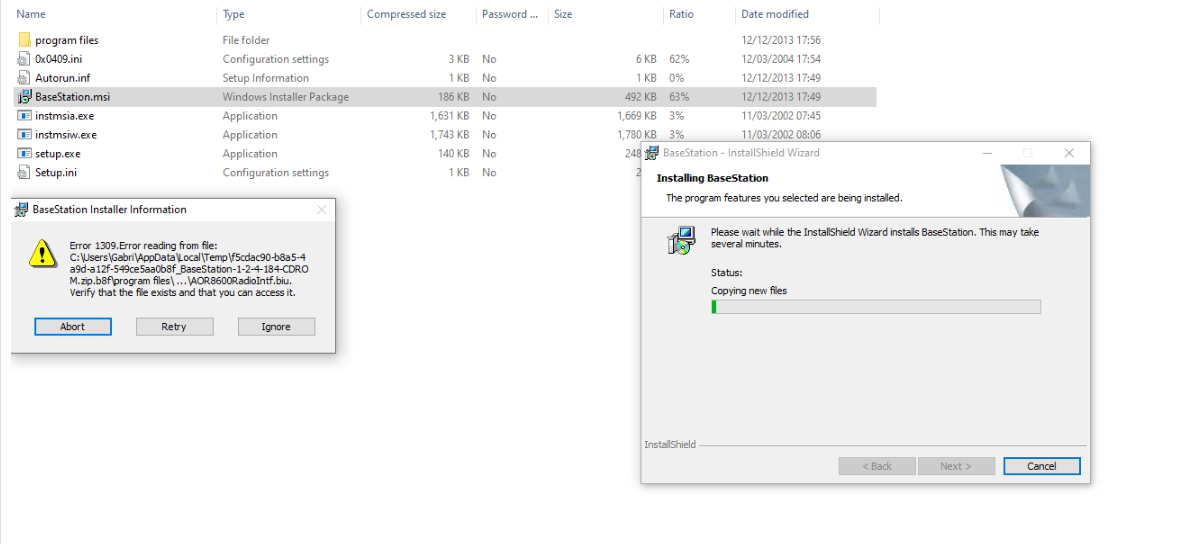Image resolution: width=1202 pixels, height=544 pixels.
Task: Click the disabled Next button in the wizard
Action: [956, 466]
